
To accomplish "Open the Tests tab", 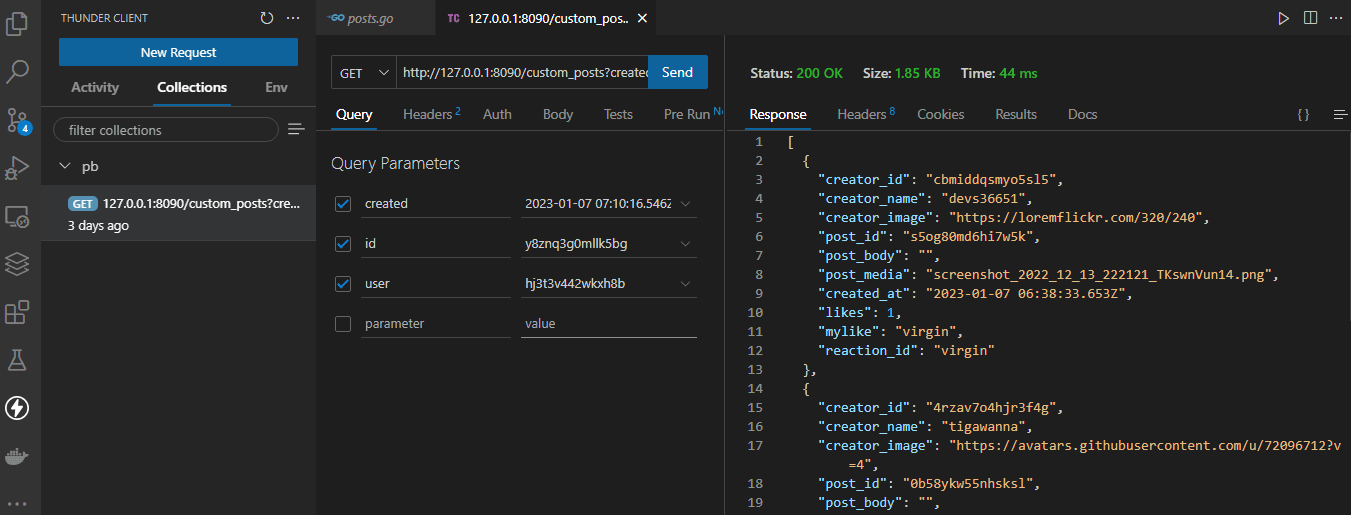I will 618,114.
